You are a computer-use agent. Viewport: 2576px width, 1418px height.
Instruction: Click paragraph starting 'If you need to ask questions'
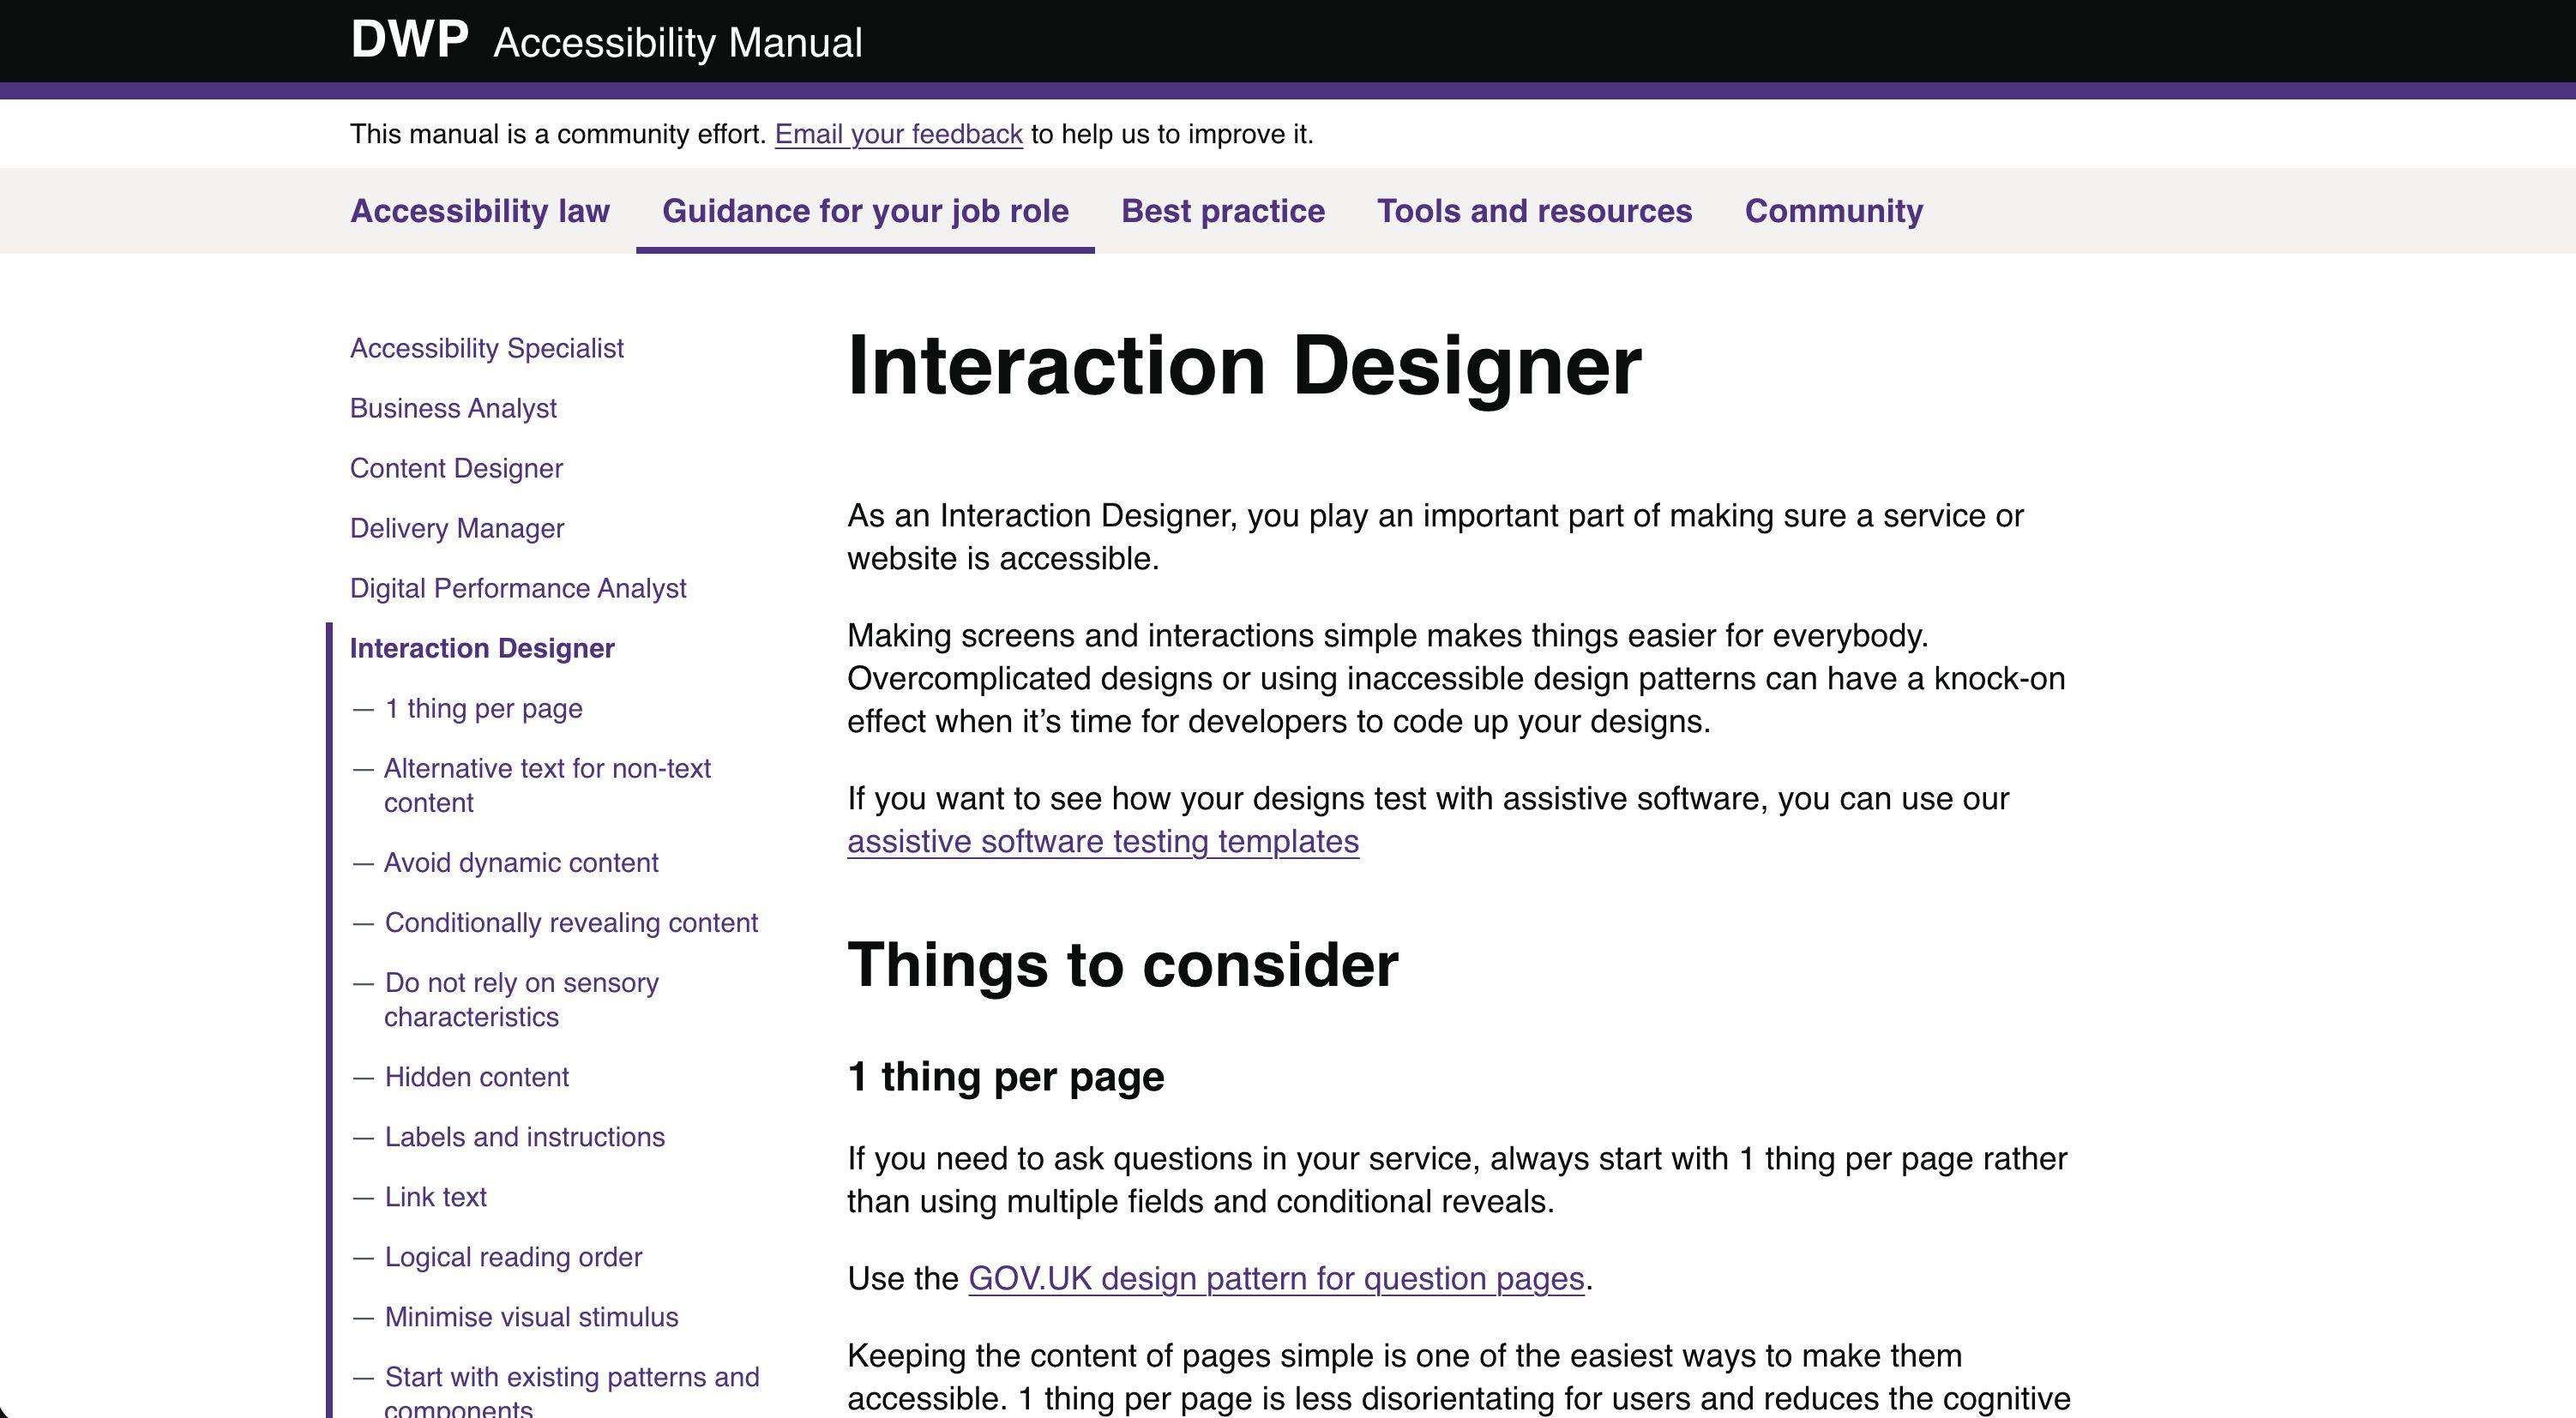pyautogui.click(x=1457, y=1180)
